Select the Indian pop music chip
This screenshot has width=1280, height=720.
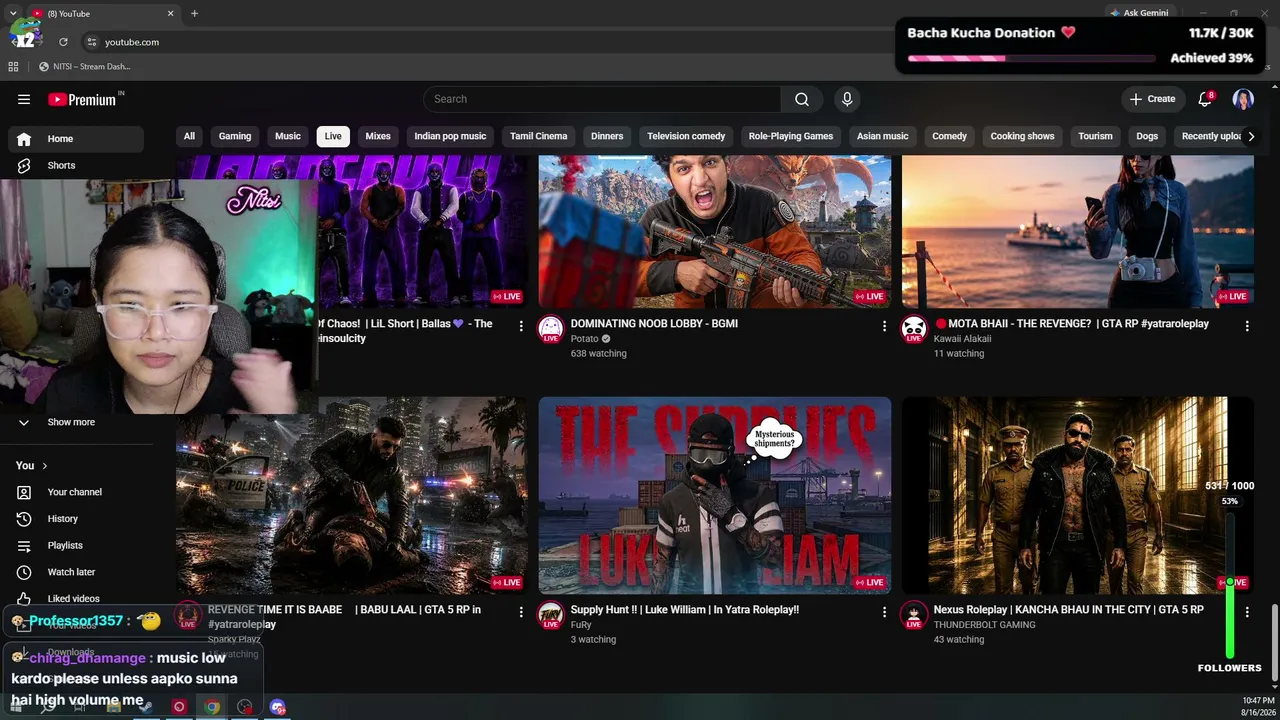[x=450, y=136]
